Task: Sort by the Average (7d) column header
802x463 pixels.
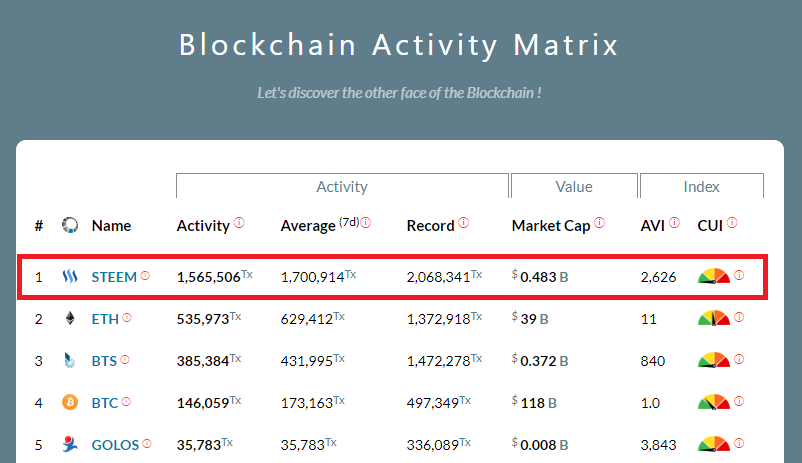Action: pyautogui.click(x=308, y=226)
